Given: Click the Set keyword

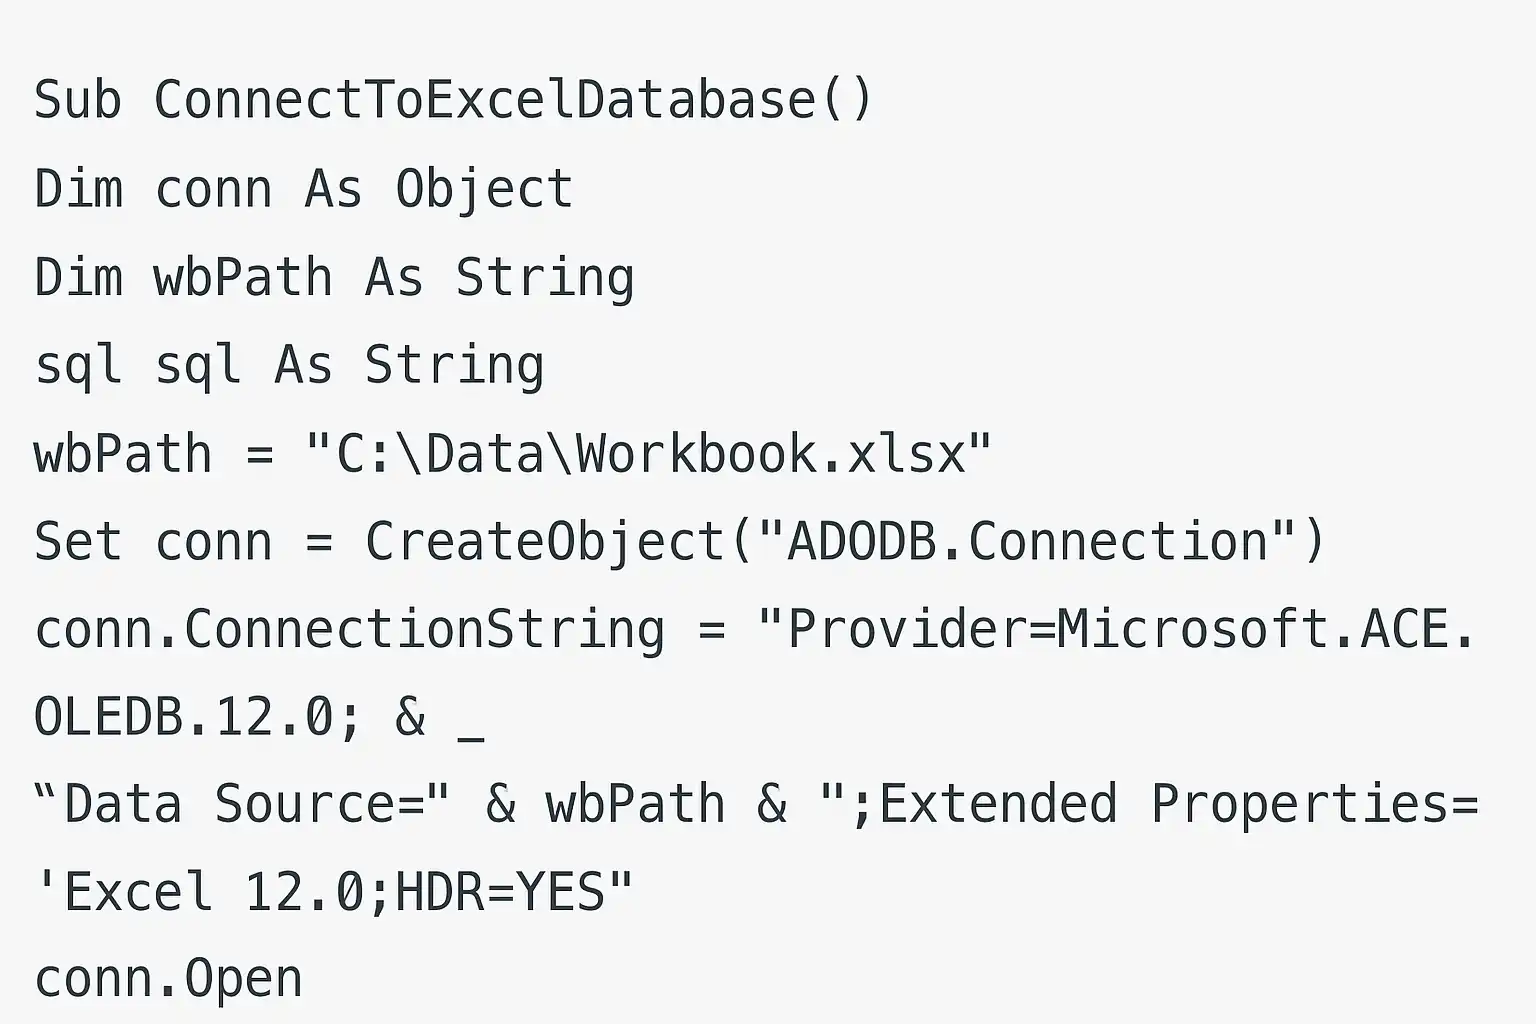Looking at the screenshot, I should 78,542.
